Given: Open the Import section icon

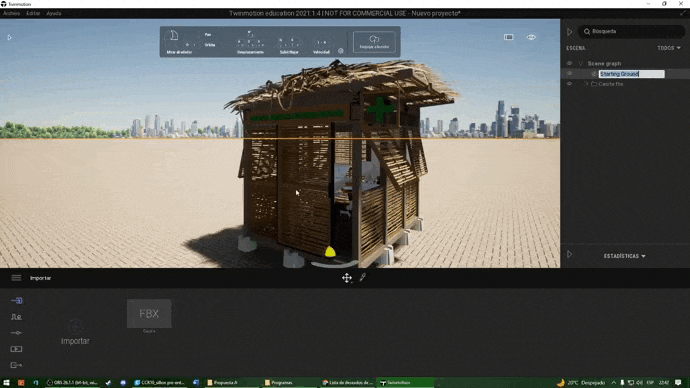Looking at the screenshot, I should coord(16,301).
